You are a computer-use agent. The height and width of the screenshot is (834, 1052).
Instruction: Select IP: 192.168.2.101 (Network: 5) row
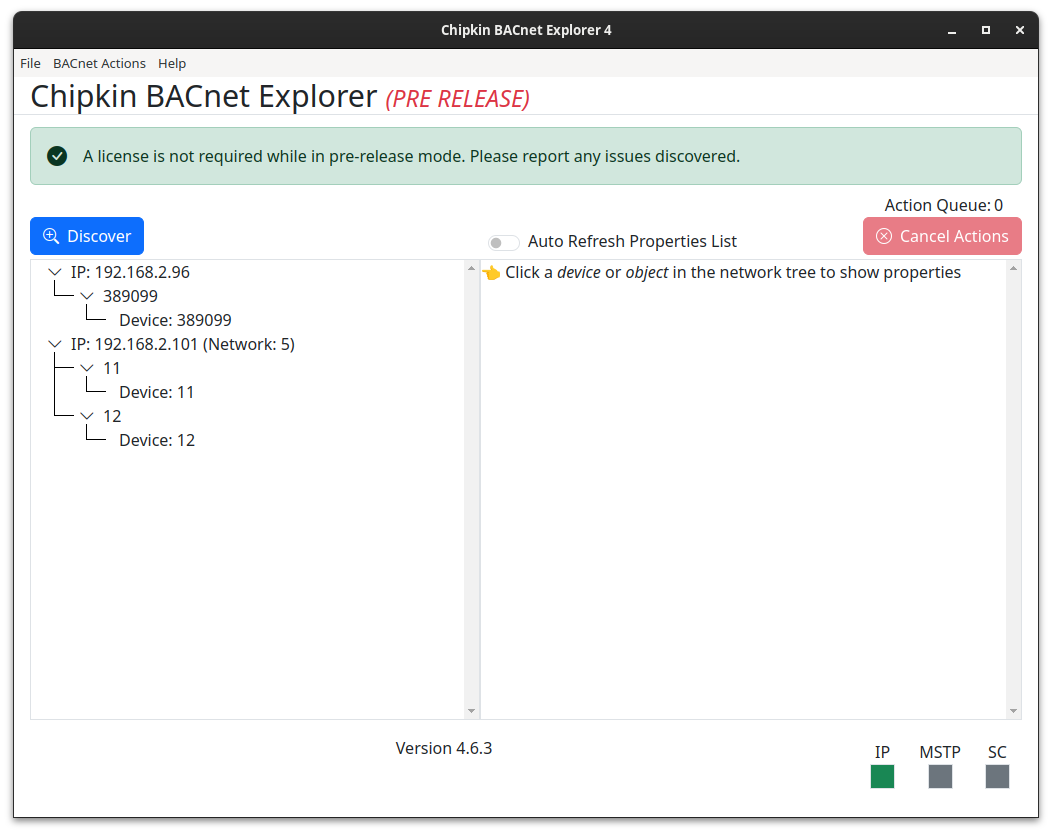tap(182, 344)
